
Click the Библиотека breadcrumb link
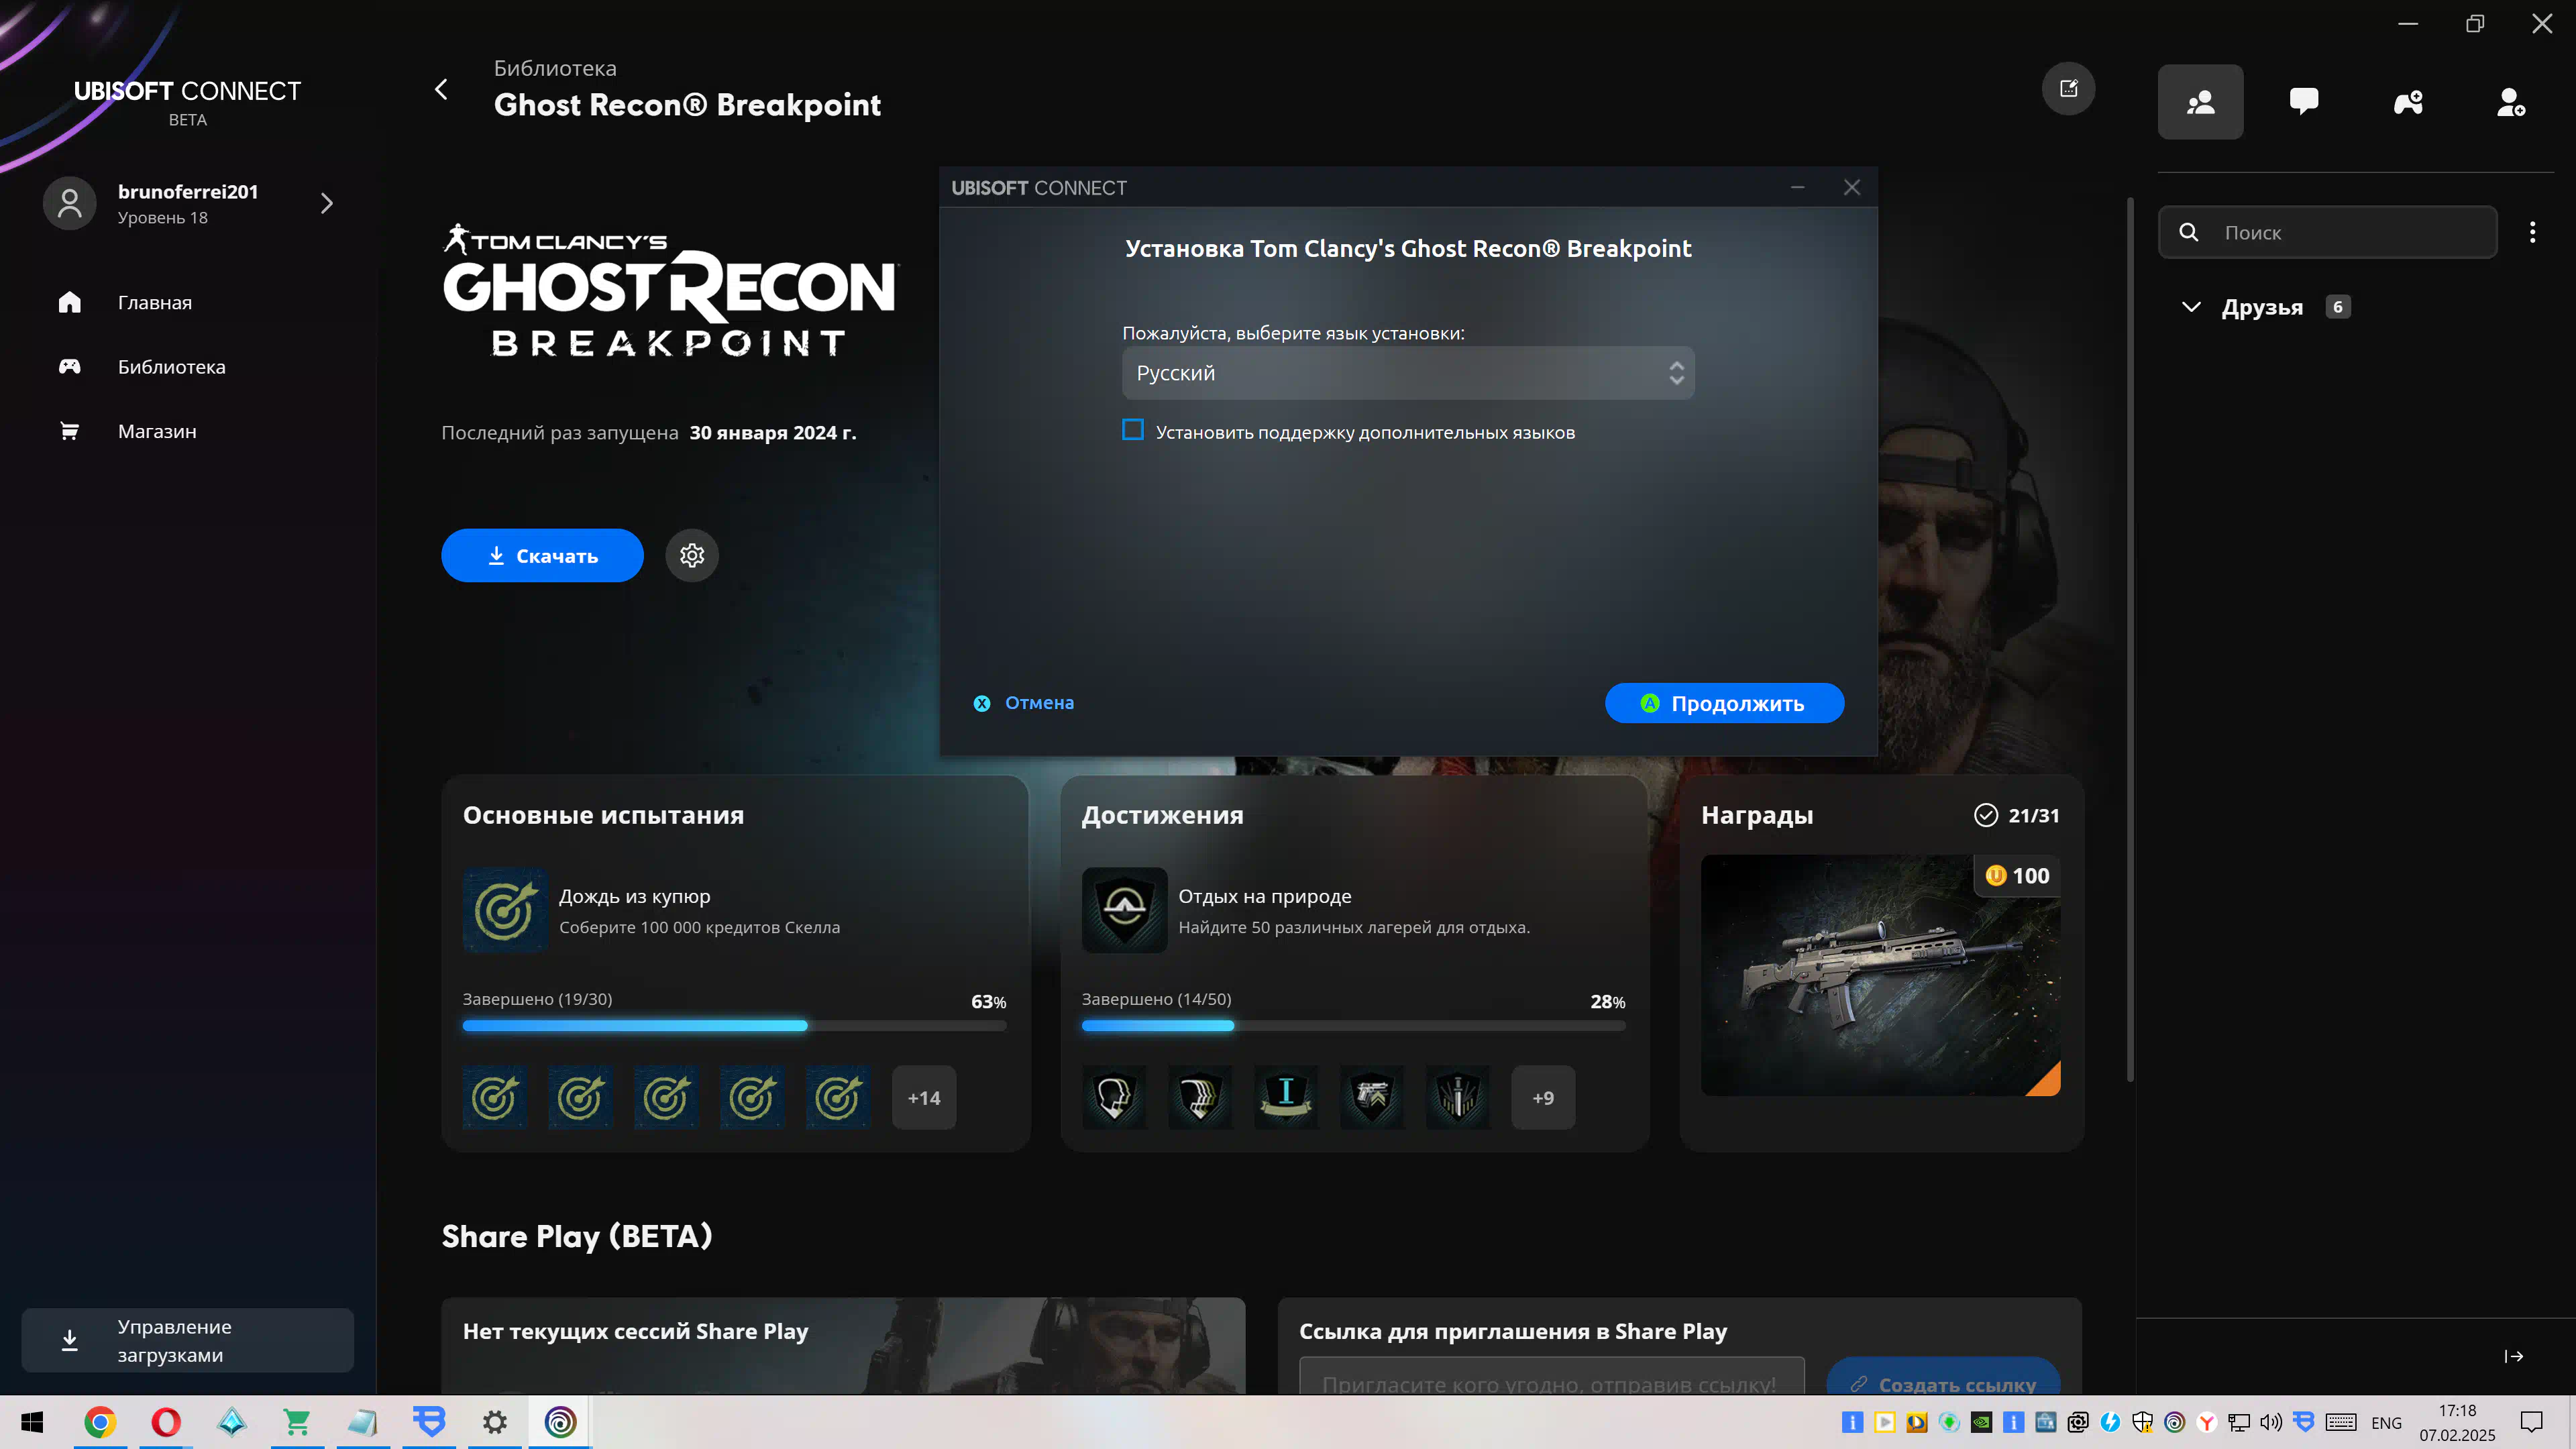(555, 68)
